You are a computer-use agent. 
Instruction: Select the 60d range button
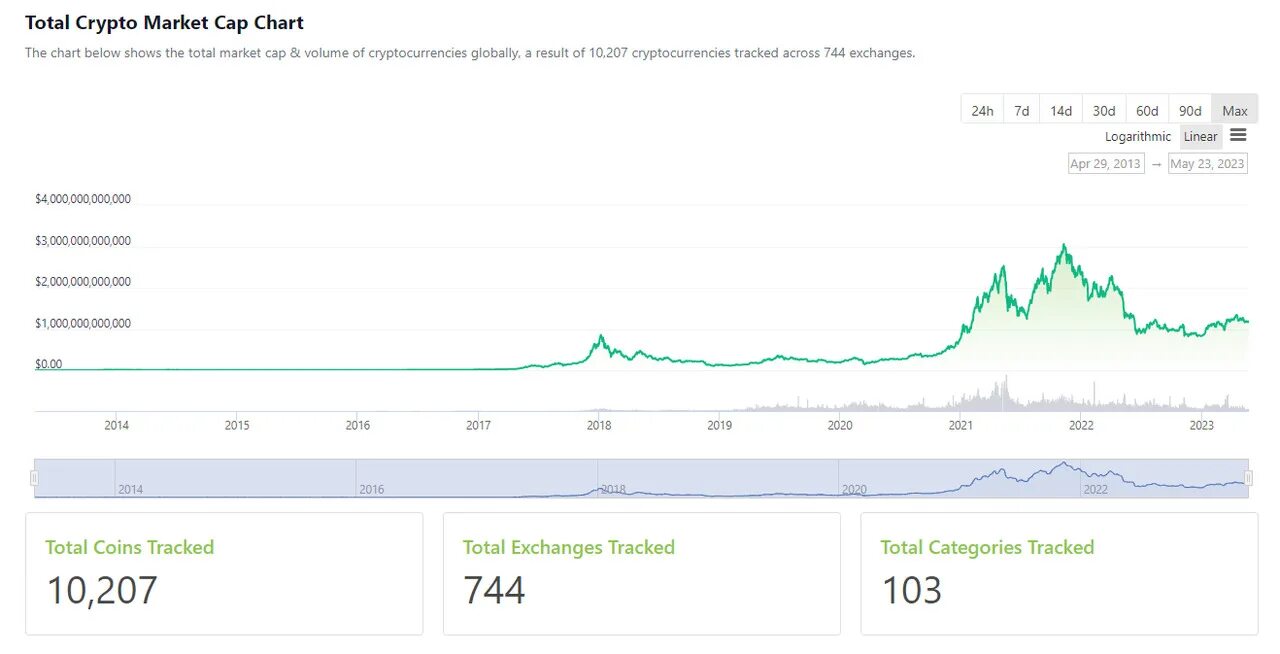click(1147, 110)
